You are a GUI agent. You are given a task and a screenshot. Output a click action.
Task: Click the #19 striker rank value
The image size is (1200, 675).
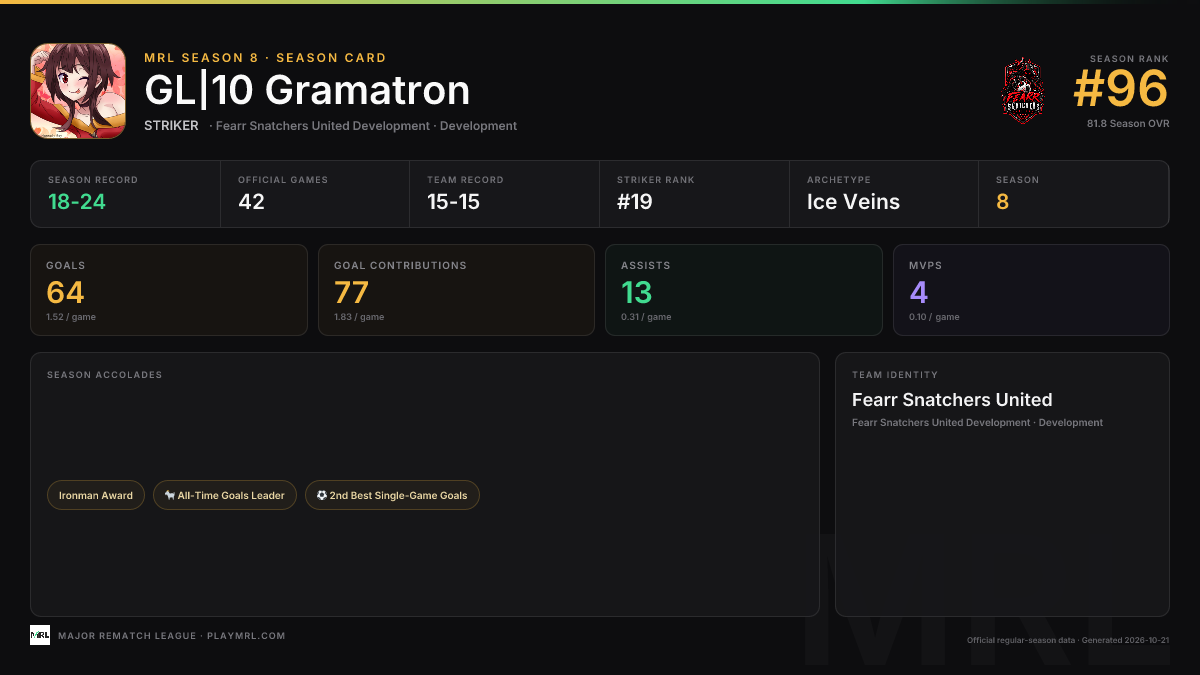click(635, 202)
